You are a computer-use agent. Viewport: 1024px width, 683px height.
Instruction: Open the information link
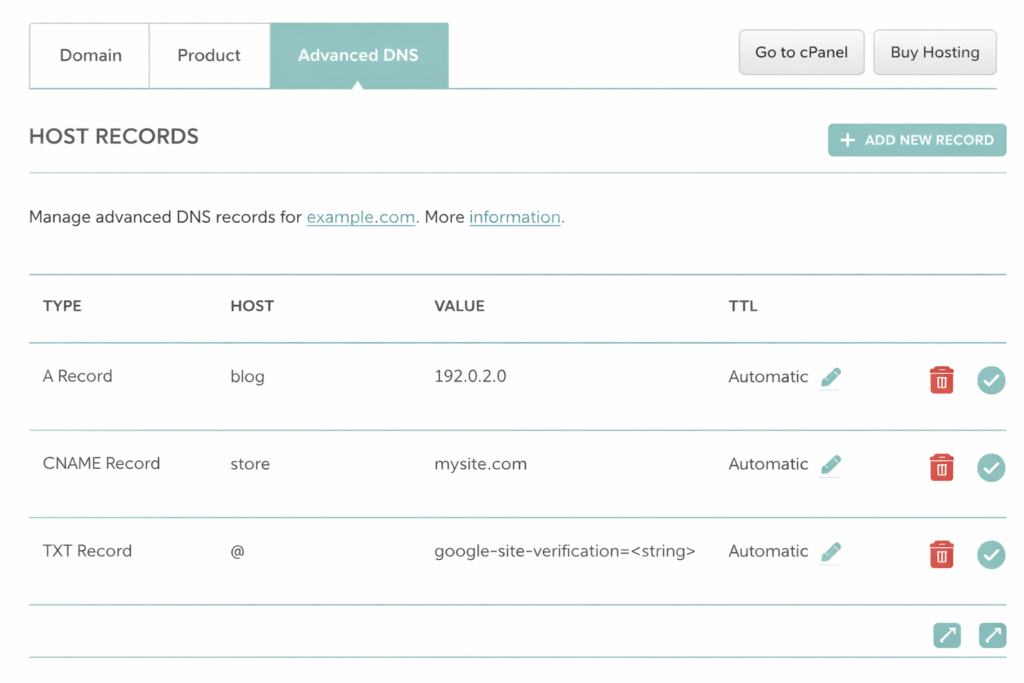[x=514, y=217]
